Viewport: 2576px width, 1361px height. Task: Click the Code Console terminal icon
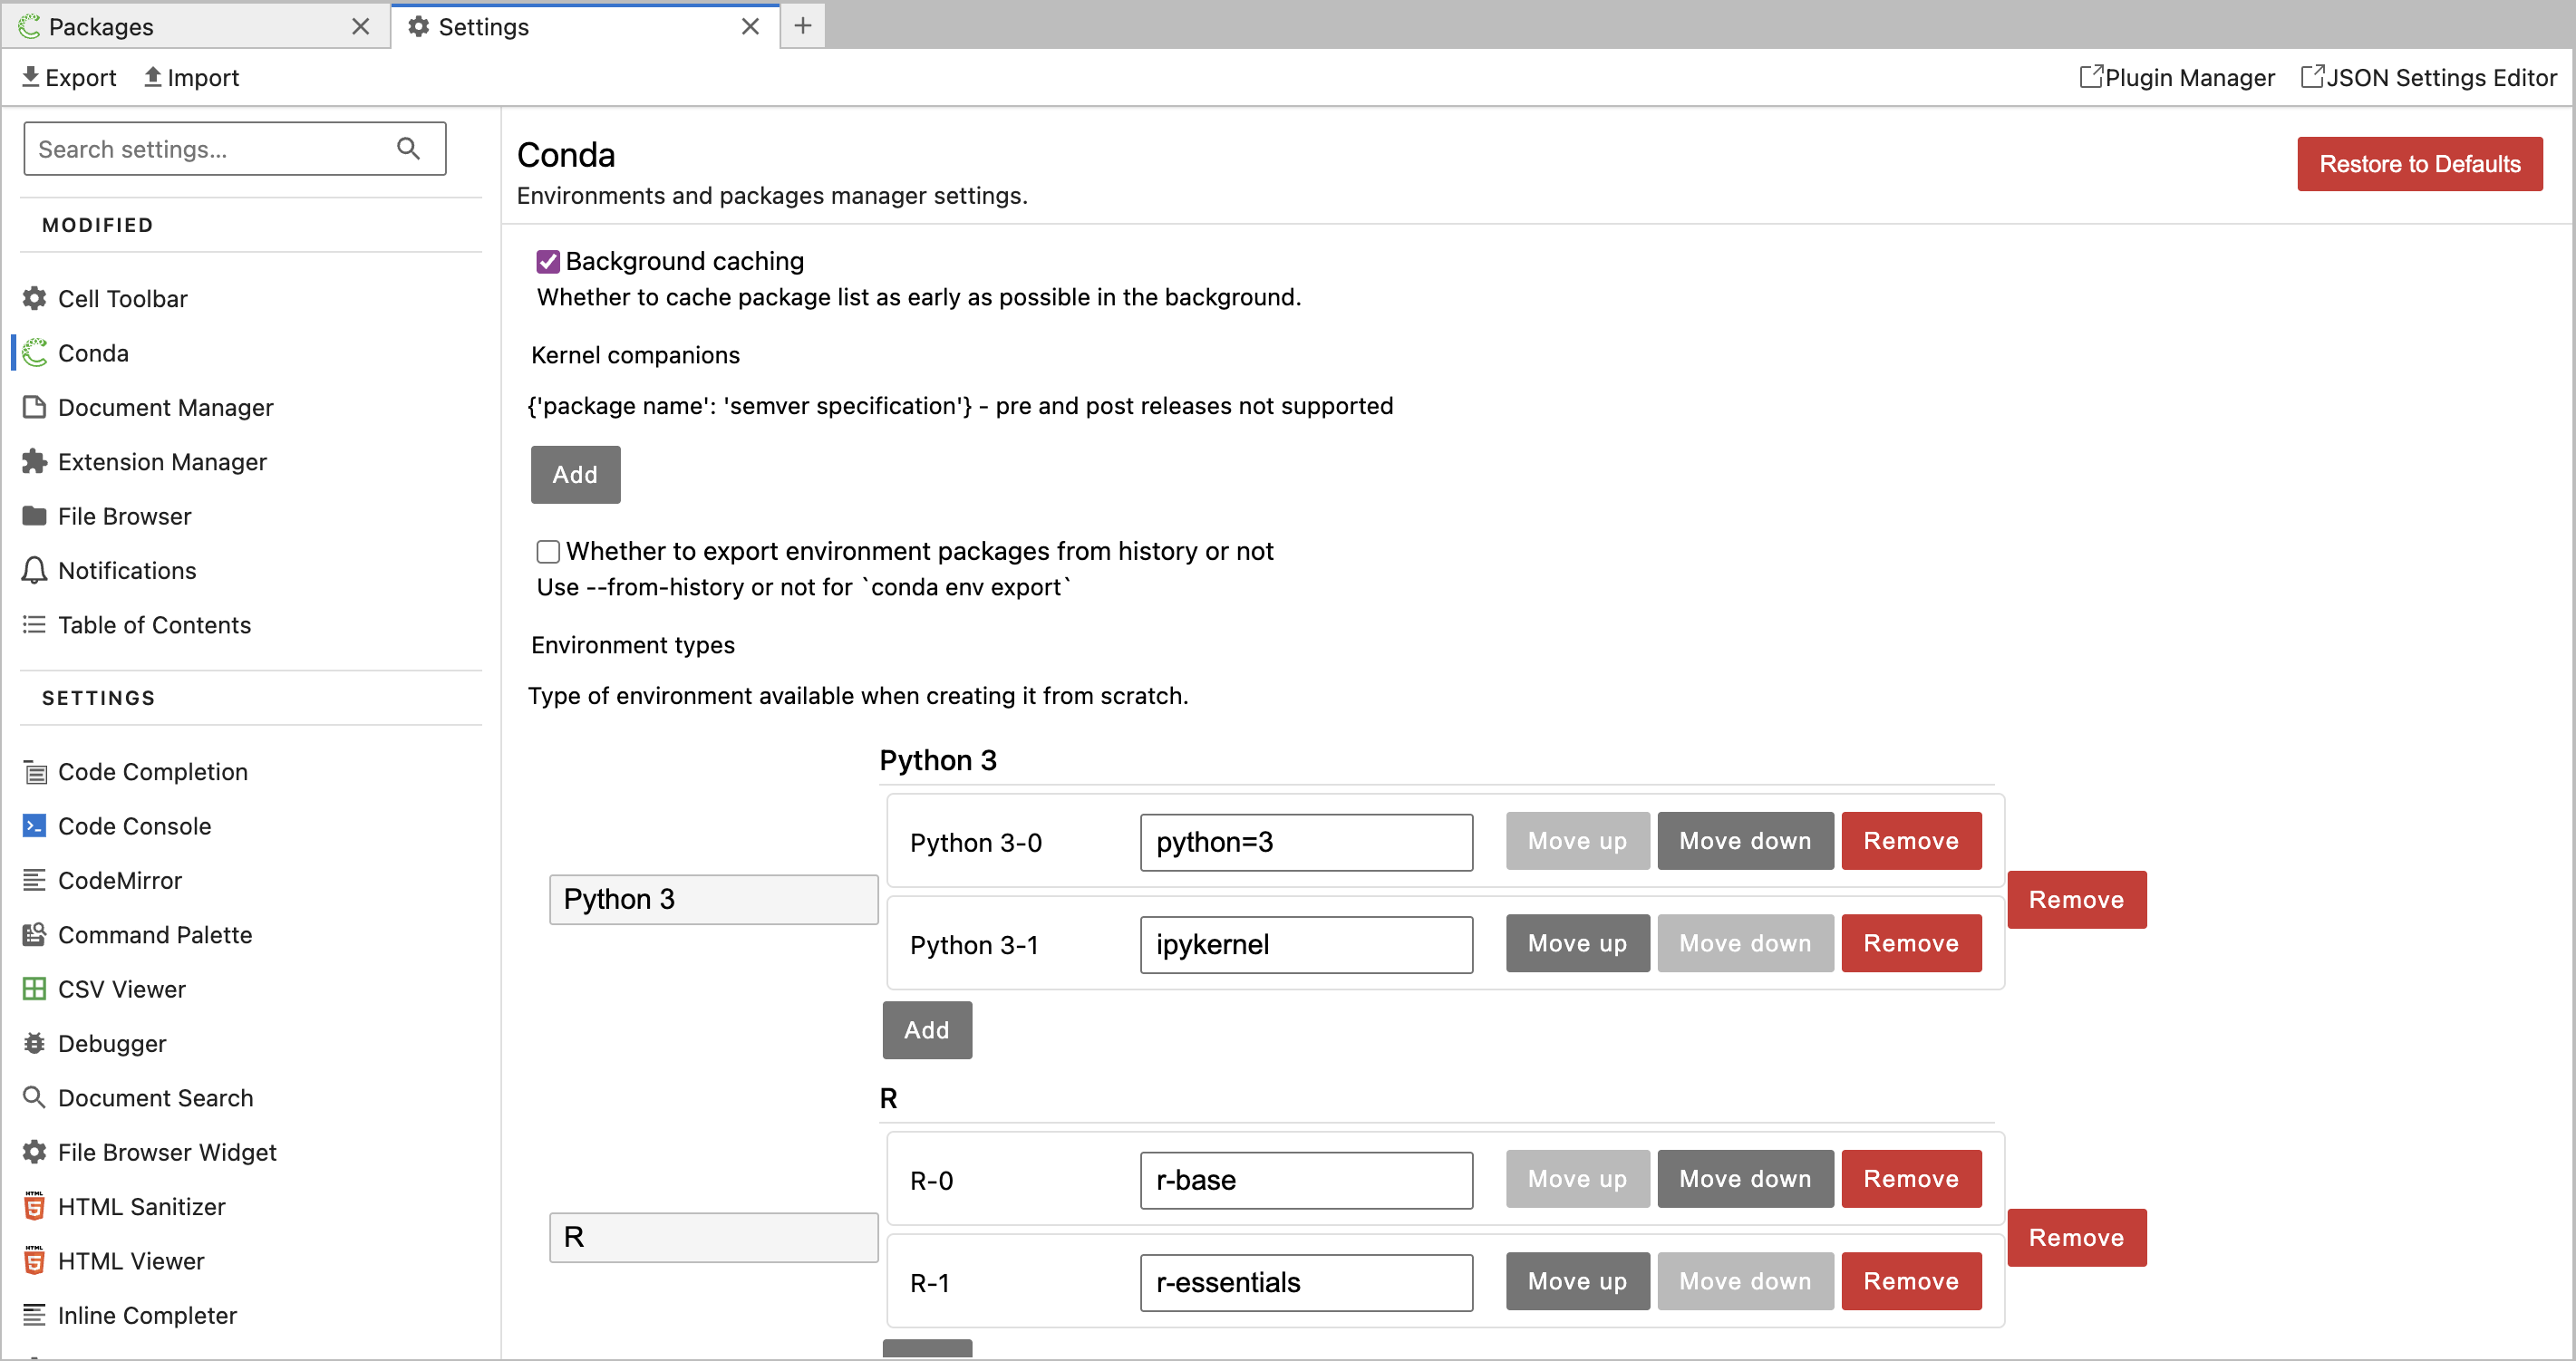[x=34, y=825]
